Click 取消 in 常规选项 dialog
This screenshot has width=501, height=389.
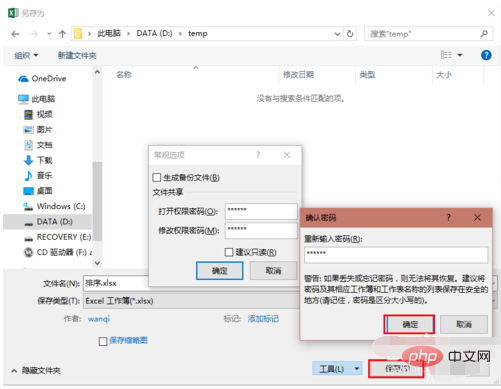point(273,271)
